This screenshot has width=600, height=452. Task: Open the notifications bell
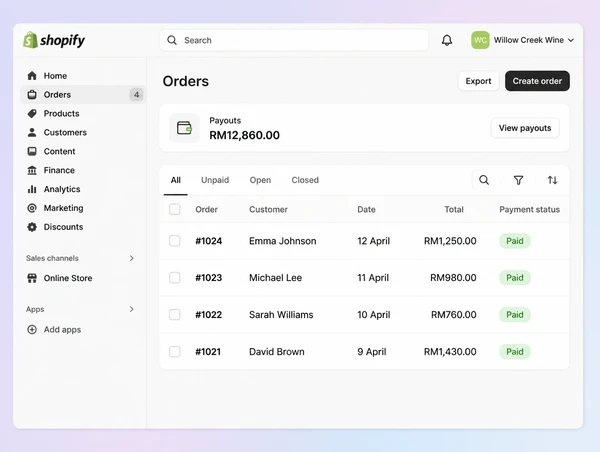pyautogui.click(x=447, y=40)
